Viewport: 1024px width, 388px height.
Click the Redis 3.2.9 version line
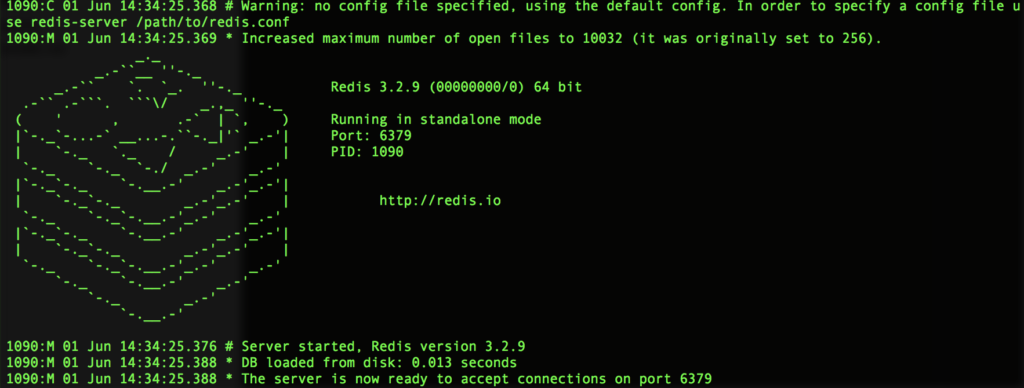coord(456,87)
